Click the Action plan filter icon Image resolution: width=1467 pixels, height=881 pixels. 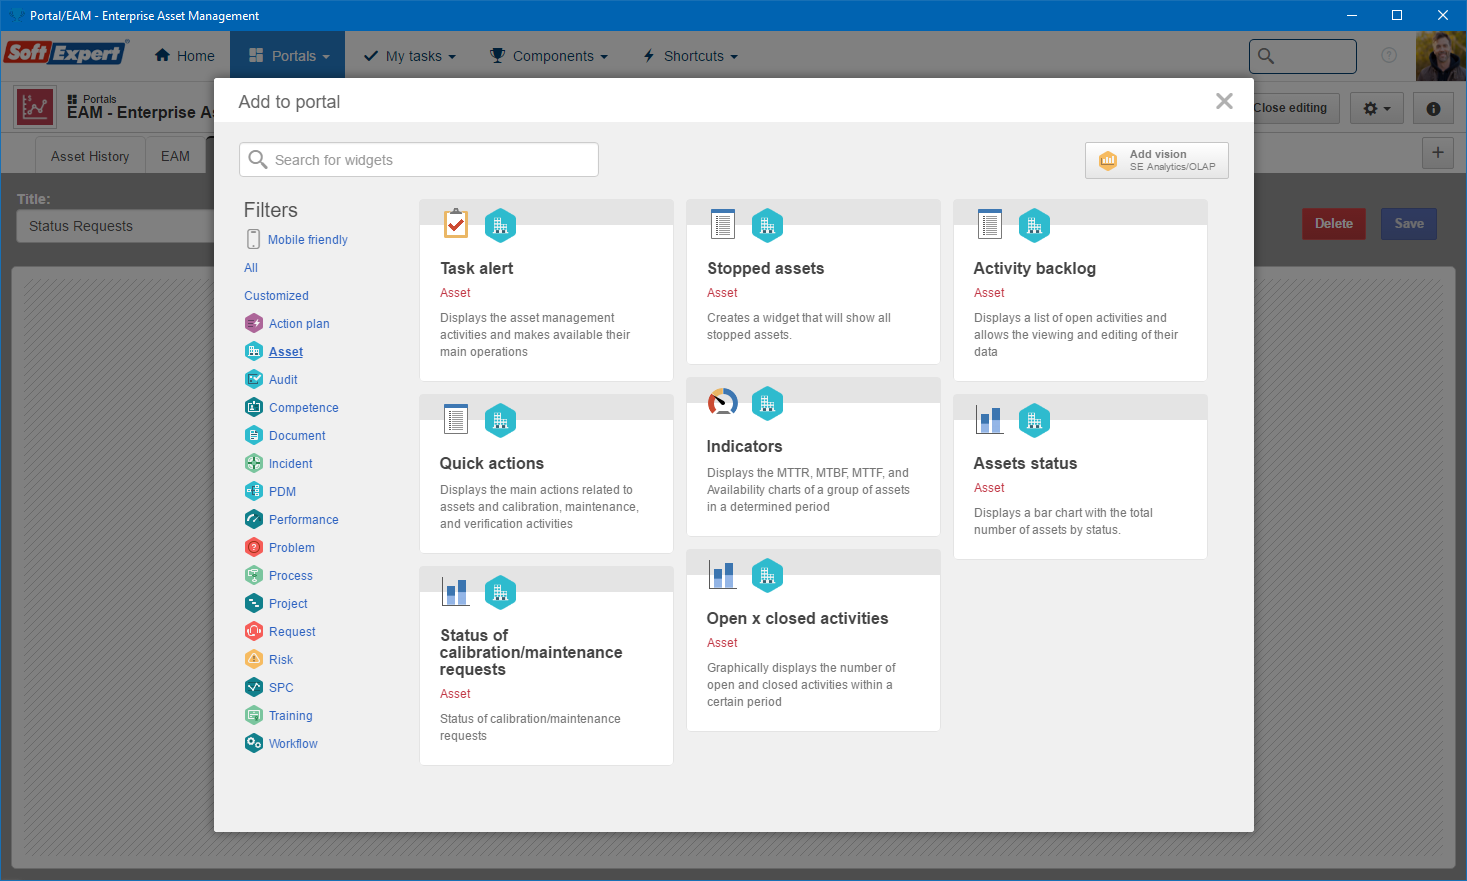[x=254, y=323]
